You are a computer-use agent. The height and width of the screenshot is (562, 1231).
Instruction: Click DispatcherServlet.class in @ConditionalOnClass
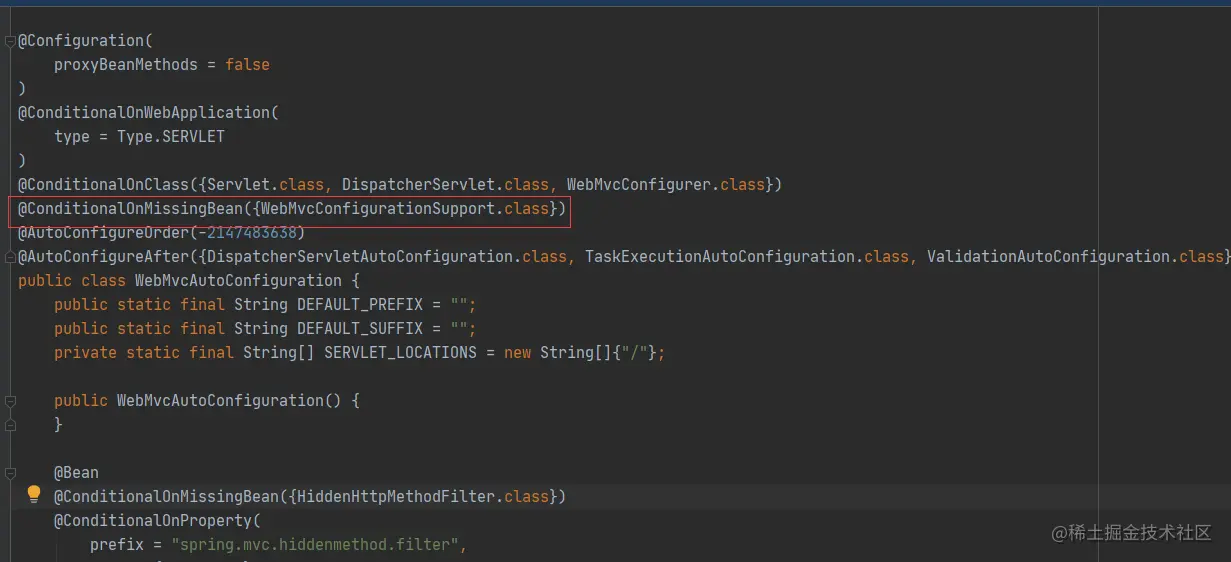pos(446,185)
